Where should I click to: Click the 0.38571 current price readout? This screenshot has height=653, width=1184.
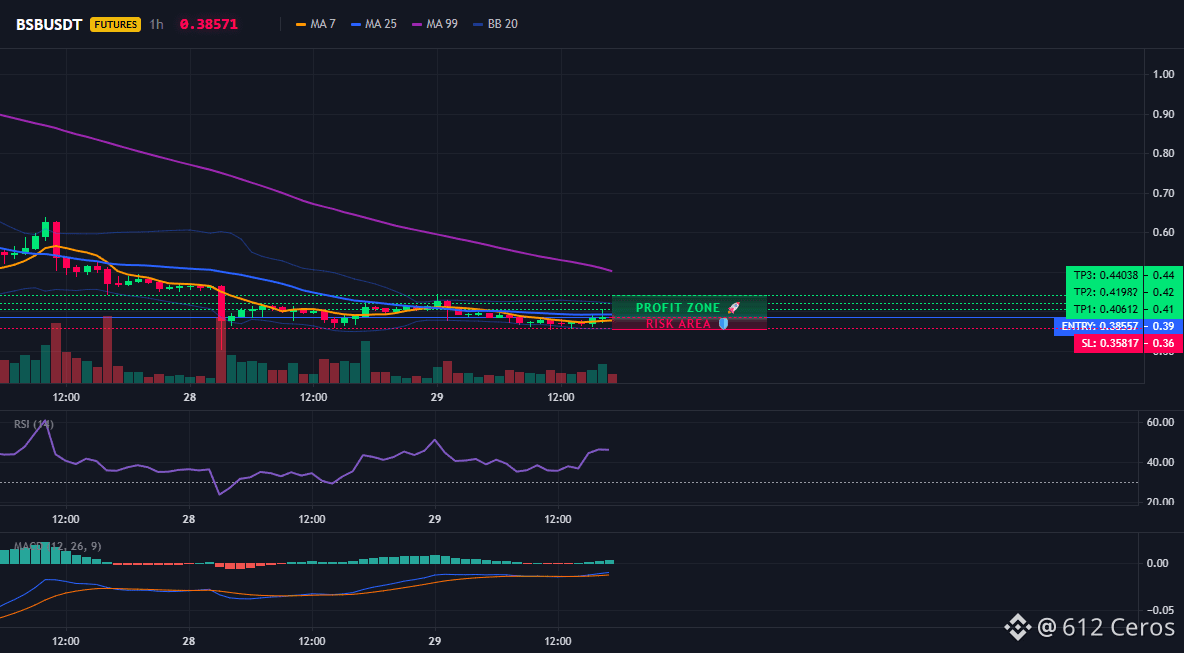[x=208, y=24]
